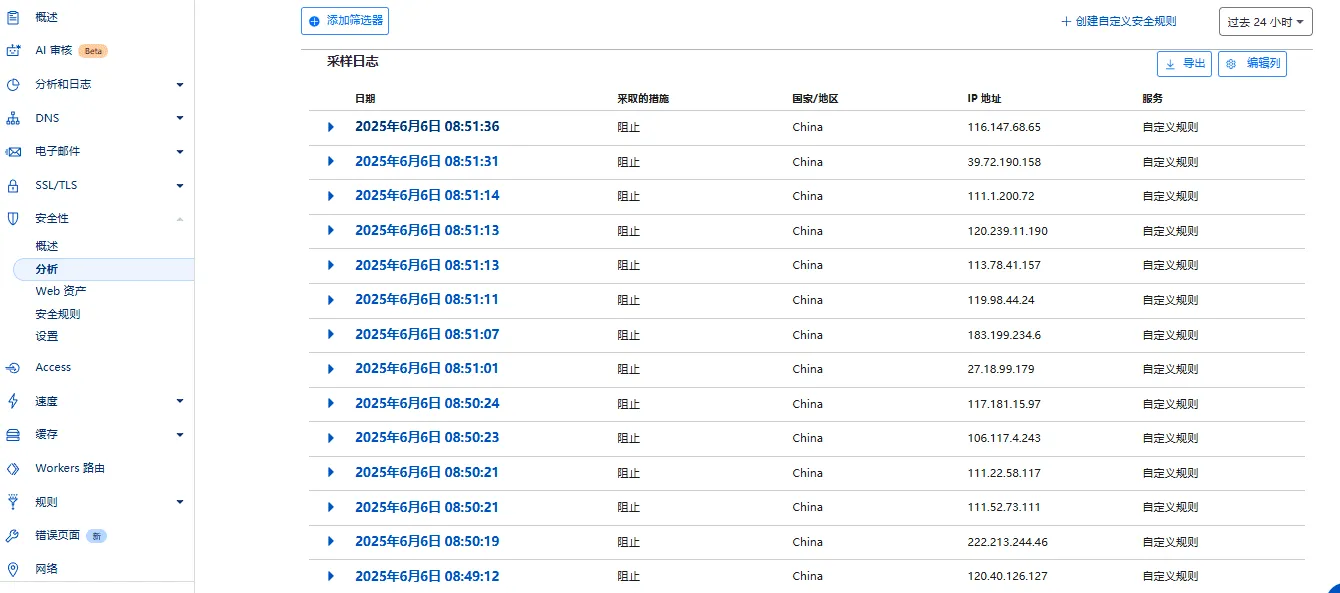Expand the 分析和日志 sidebar menu

180,85
